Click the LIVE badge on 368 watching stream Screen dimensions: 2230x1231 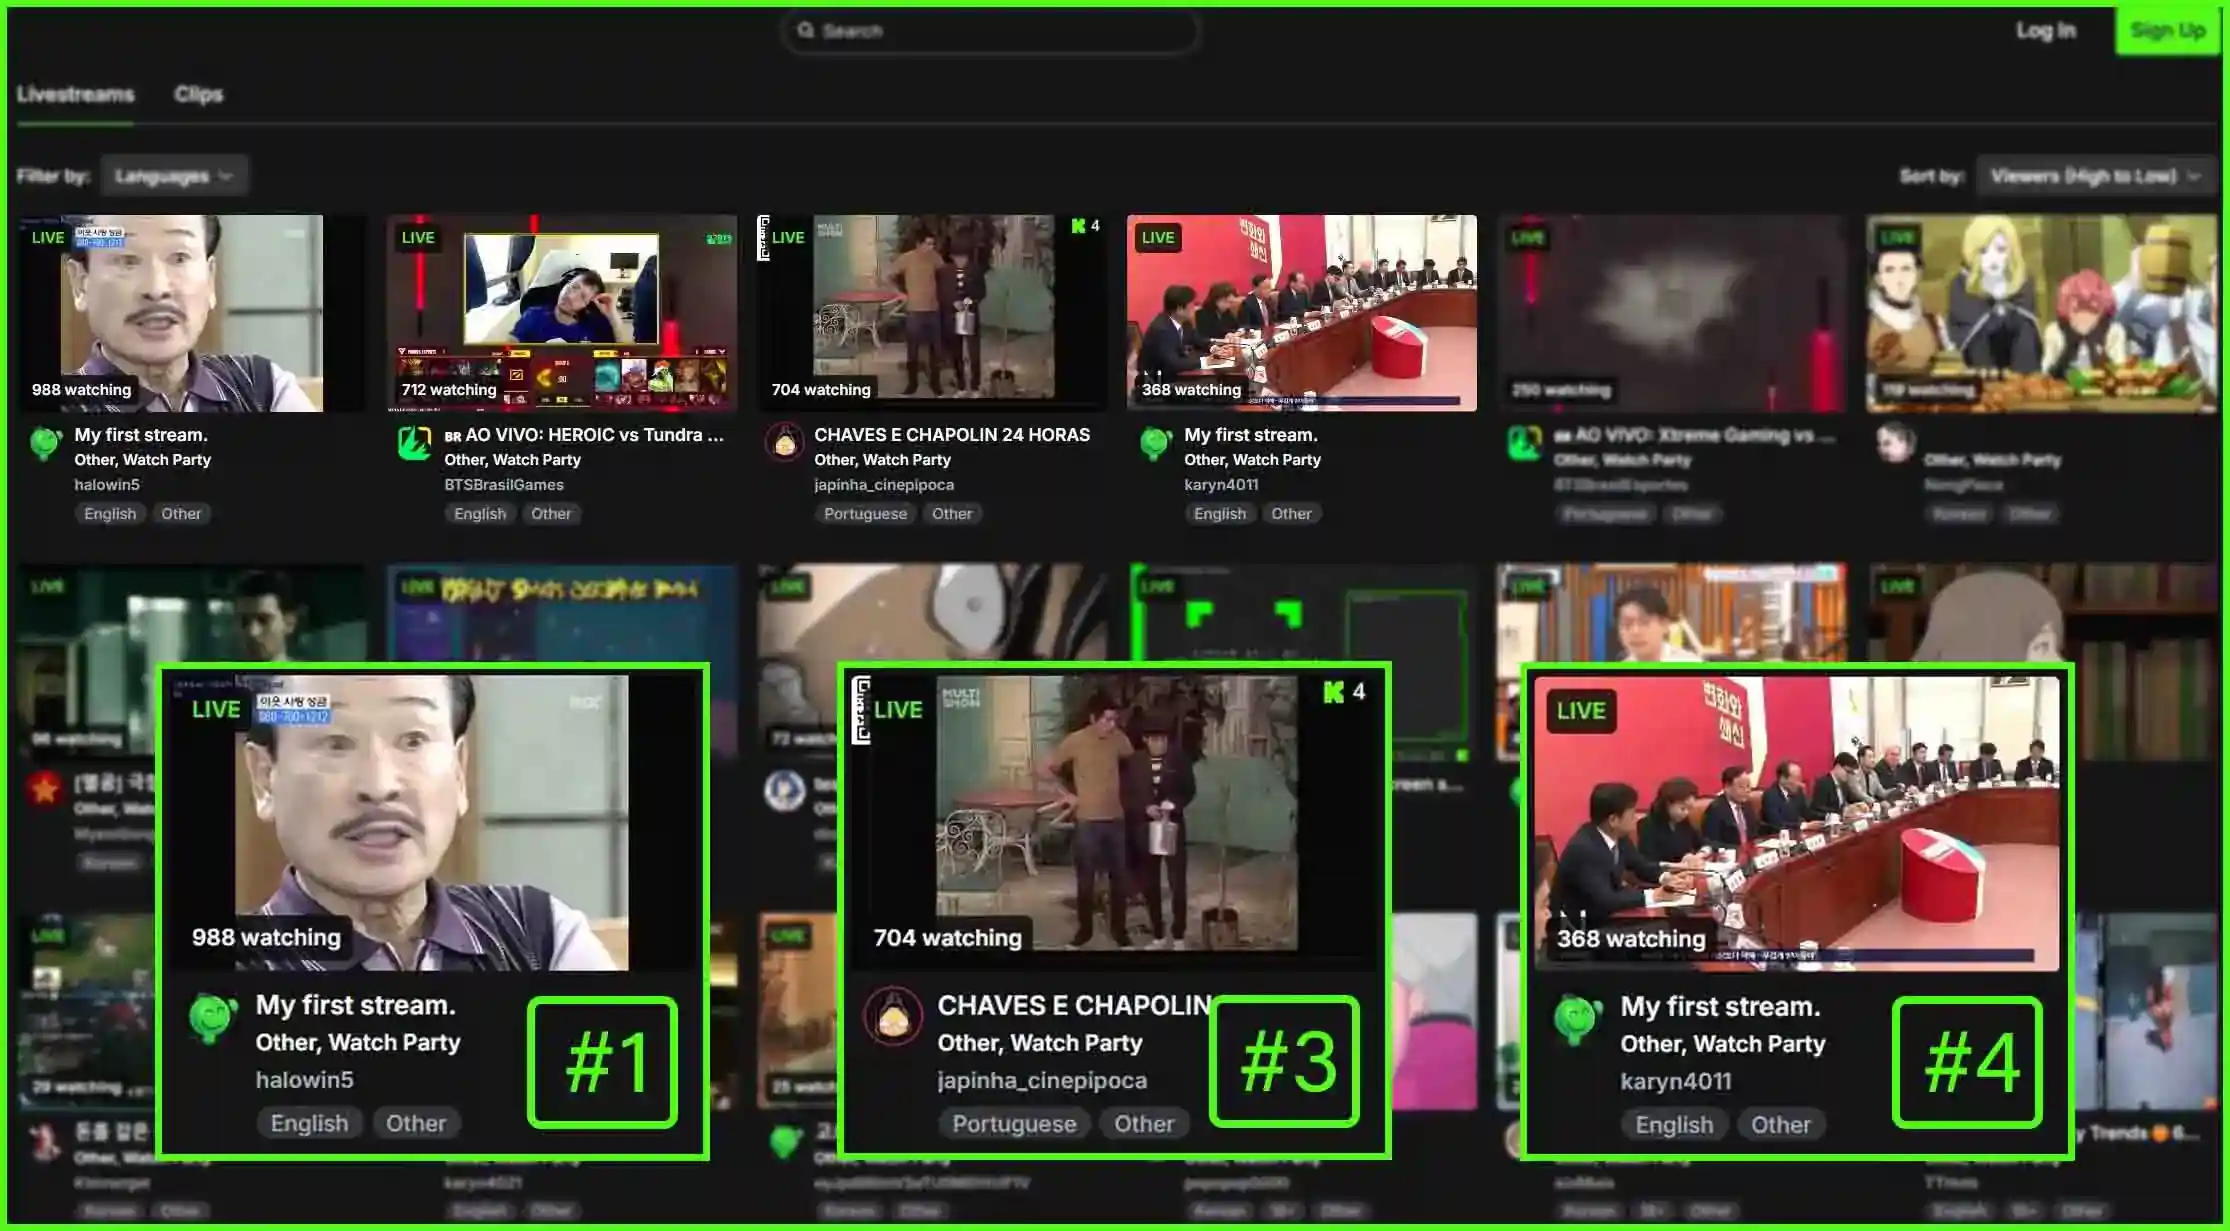tap(1158, 238)
